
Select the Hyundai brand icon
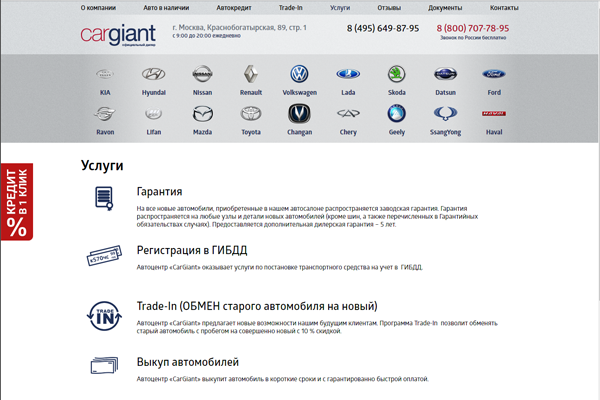click(x=153, y=75)
